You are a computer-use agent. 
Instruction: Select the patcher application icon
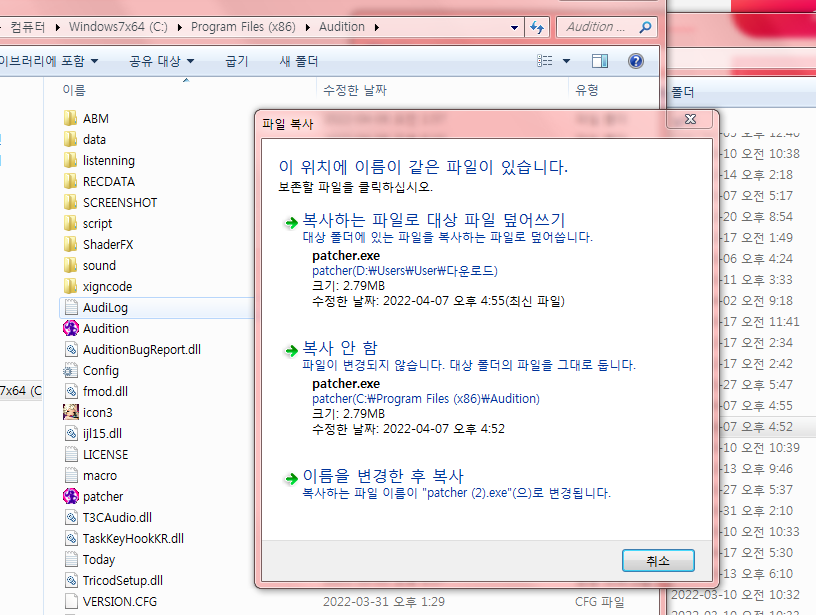pyautogui.click(x=71, y=496)
